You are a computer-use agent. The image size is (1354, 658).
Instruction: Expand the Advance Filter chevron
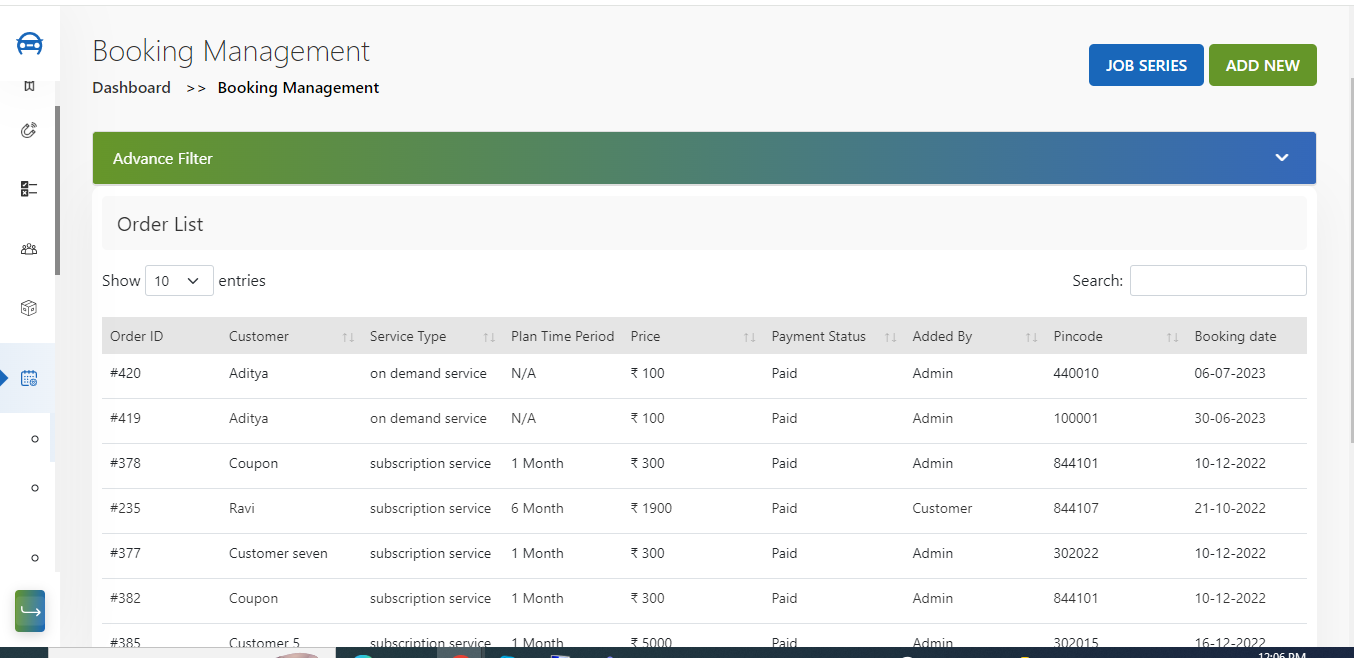tap(1281, 158)
